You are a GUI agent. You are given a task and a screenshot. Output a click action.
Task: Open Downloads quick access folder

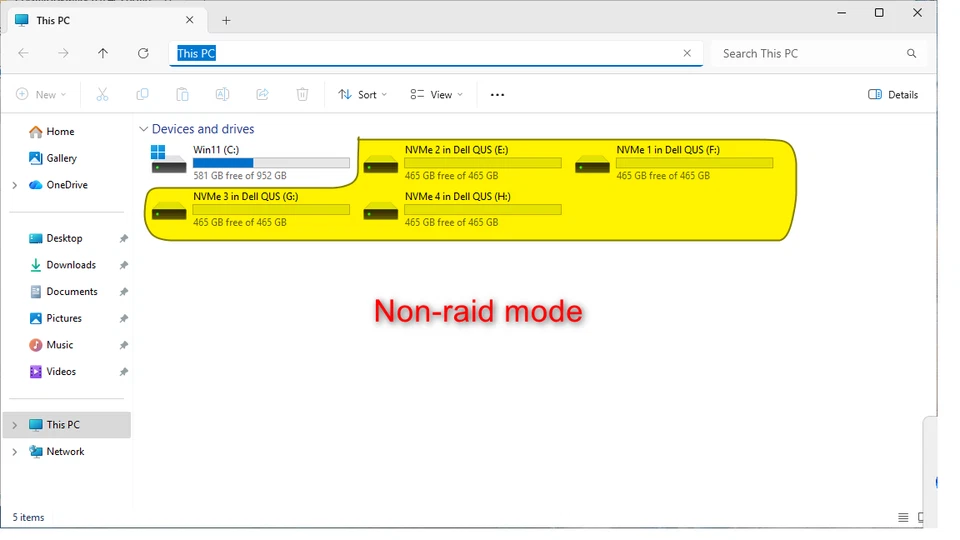(71, 264)
